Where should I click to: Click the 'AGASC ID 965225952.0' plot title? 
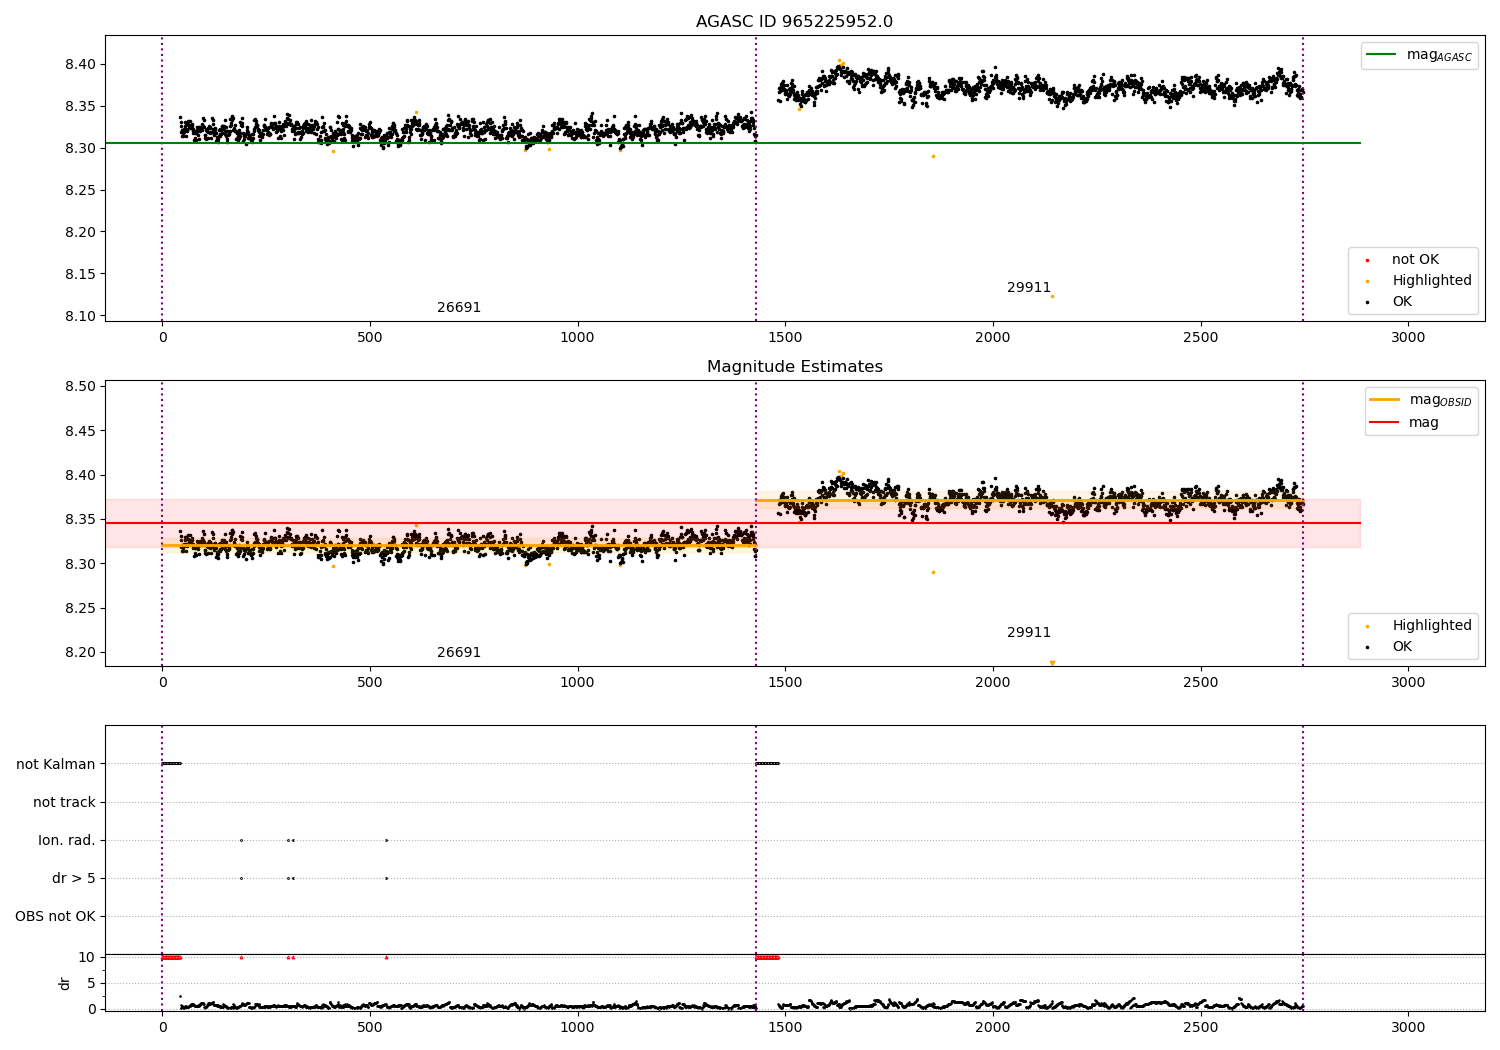pos(794,22)
